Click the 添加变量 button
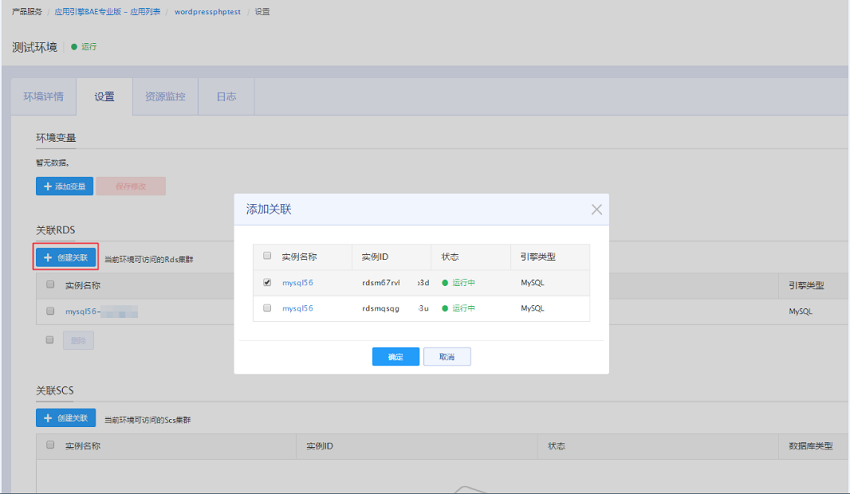The height and width of the screenshot is (494, 850). [x=65, y=186]
